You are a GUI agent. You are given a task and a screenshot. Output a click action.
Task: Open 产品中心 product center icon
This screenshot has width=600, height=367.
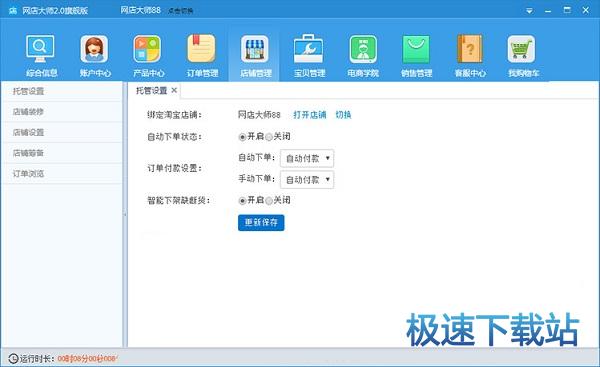click(x=147, y=49)
